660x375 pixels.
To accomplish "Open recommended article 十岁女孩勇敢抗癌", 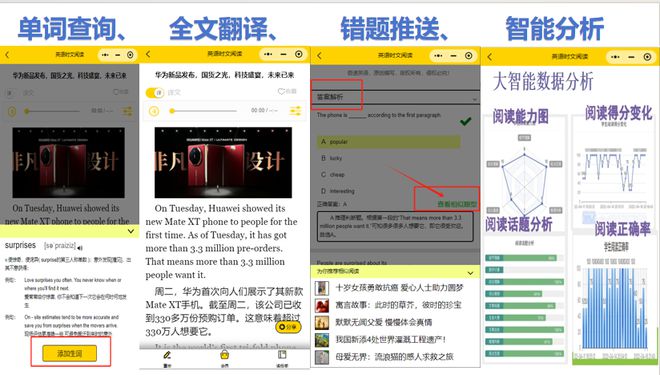I will pyautogui.click(x=399, y=288).
